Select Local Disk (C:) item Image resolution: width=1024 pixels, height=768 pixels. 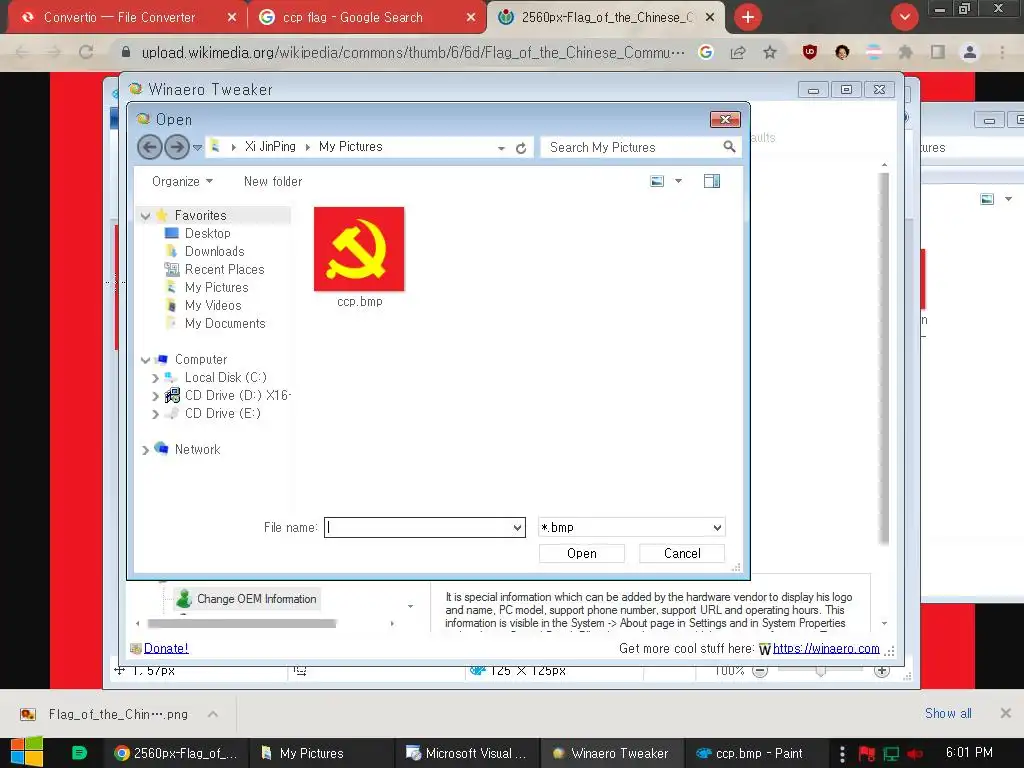tap(225, 377)
